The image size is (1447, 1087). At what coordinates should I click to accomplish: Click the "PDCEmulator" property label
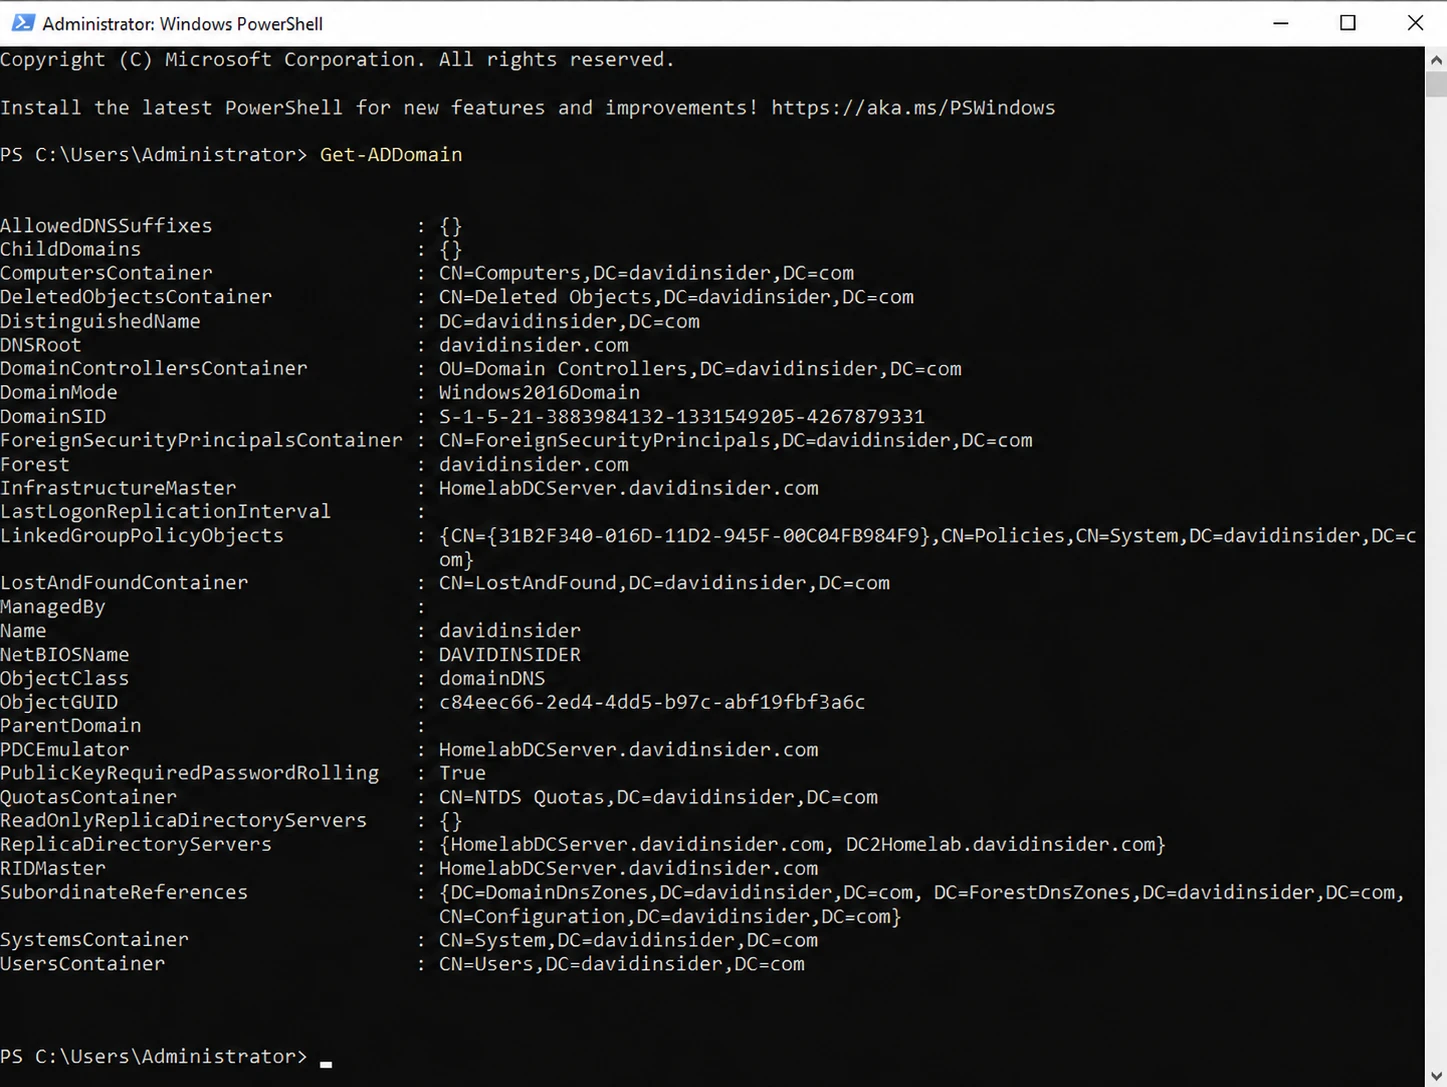65,749
